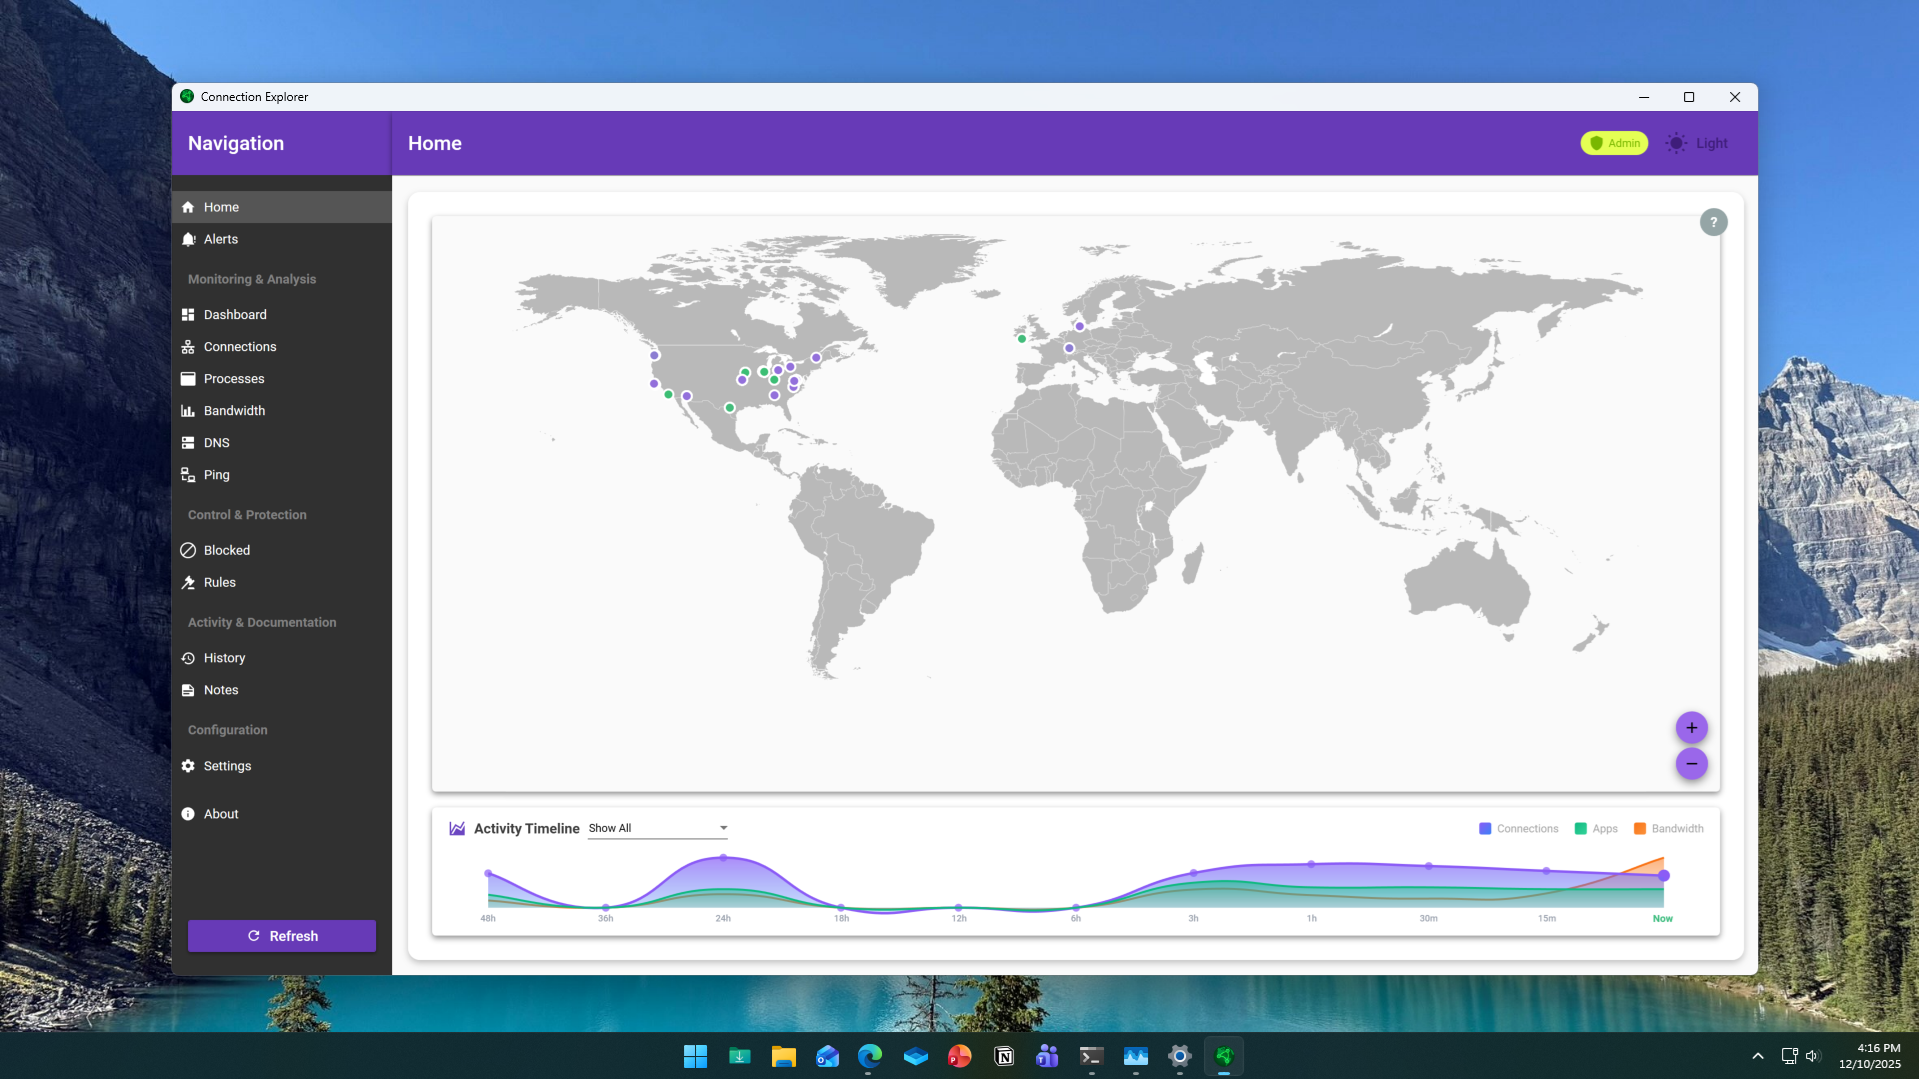Screen dimensions: 1919x1079
Task: Open the Settings gear in sidebar
Action: (226, 766)
